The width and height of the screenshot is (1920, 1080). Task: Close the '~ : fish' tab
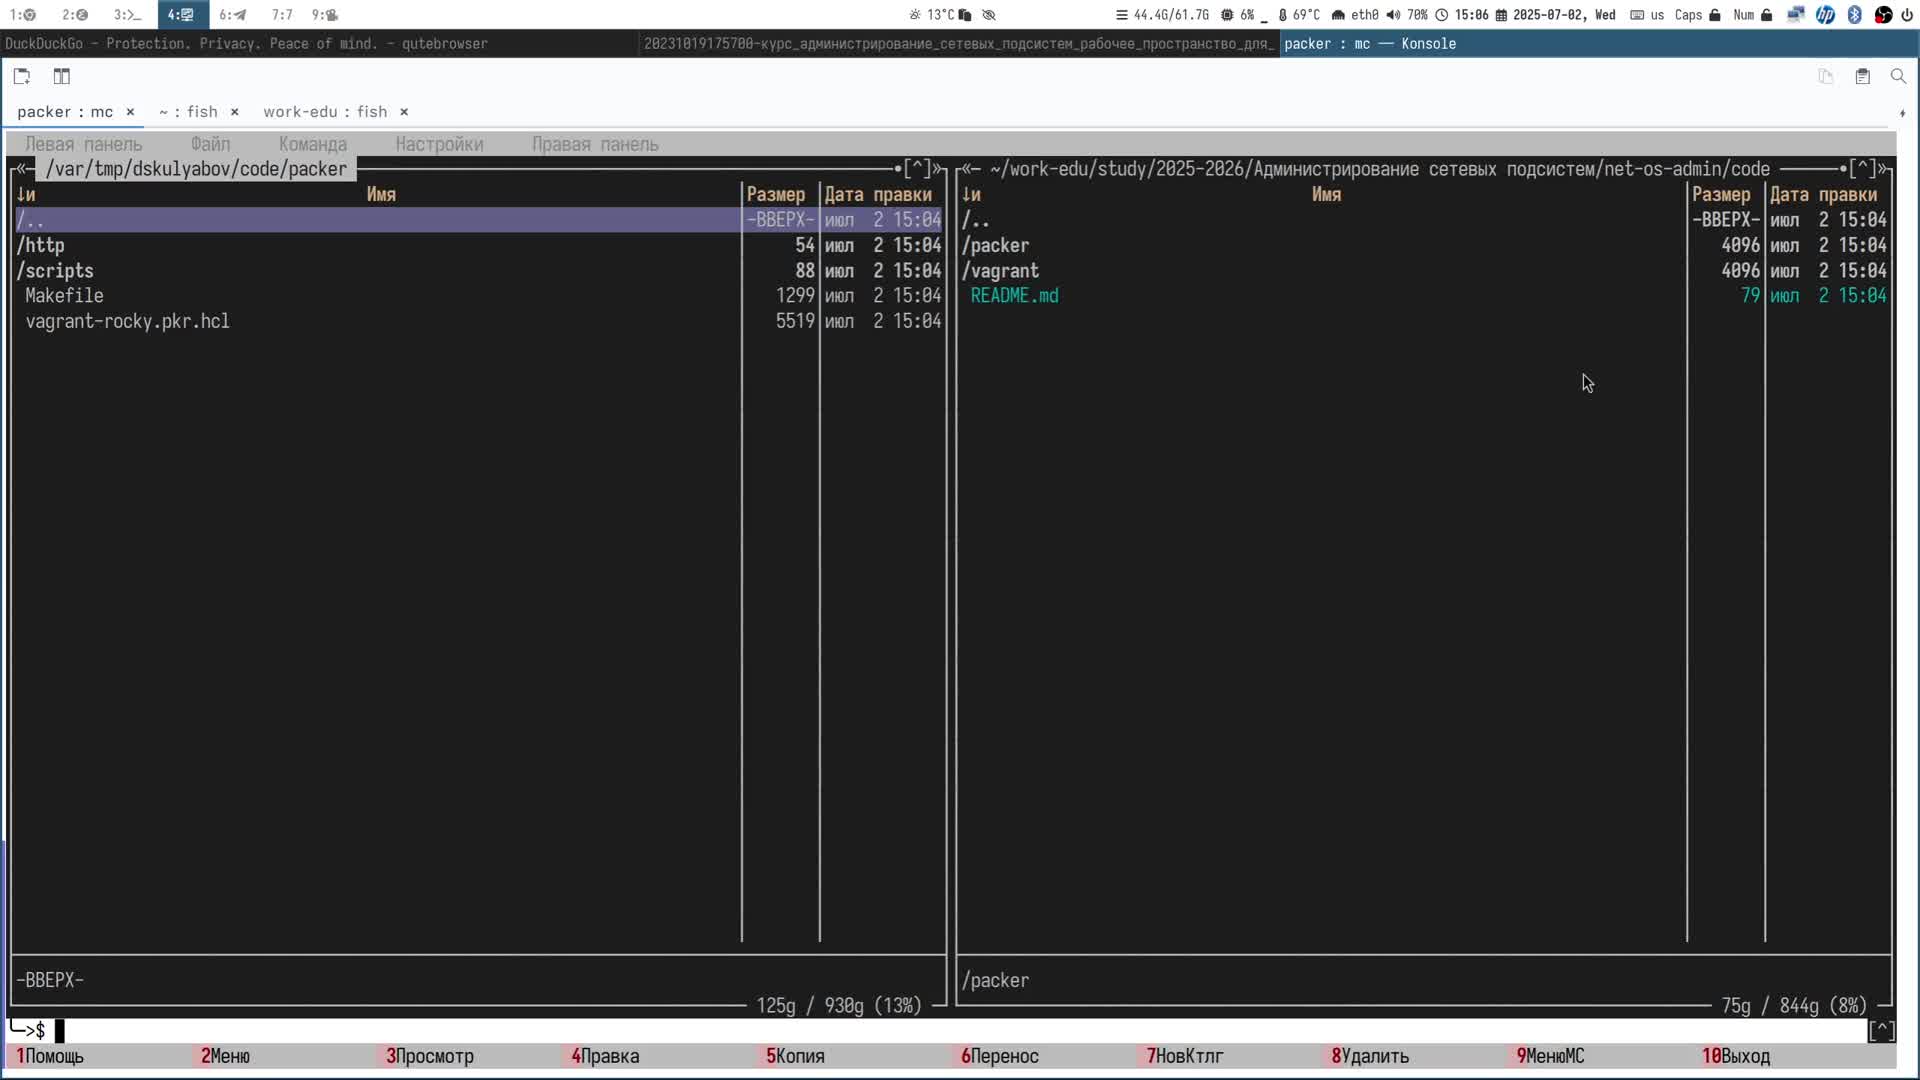point(234,112)
